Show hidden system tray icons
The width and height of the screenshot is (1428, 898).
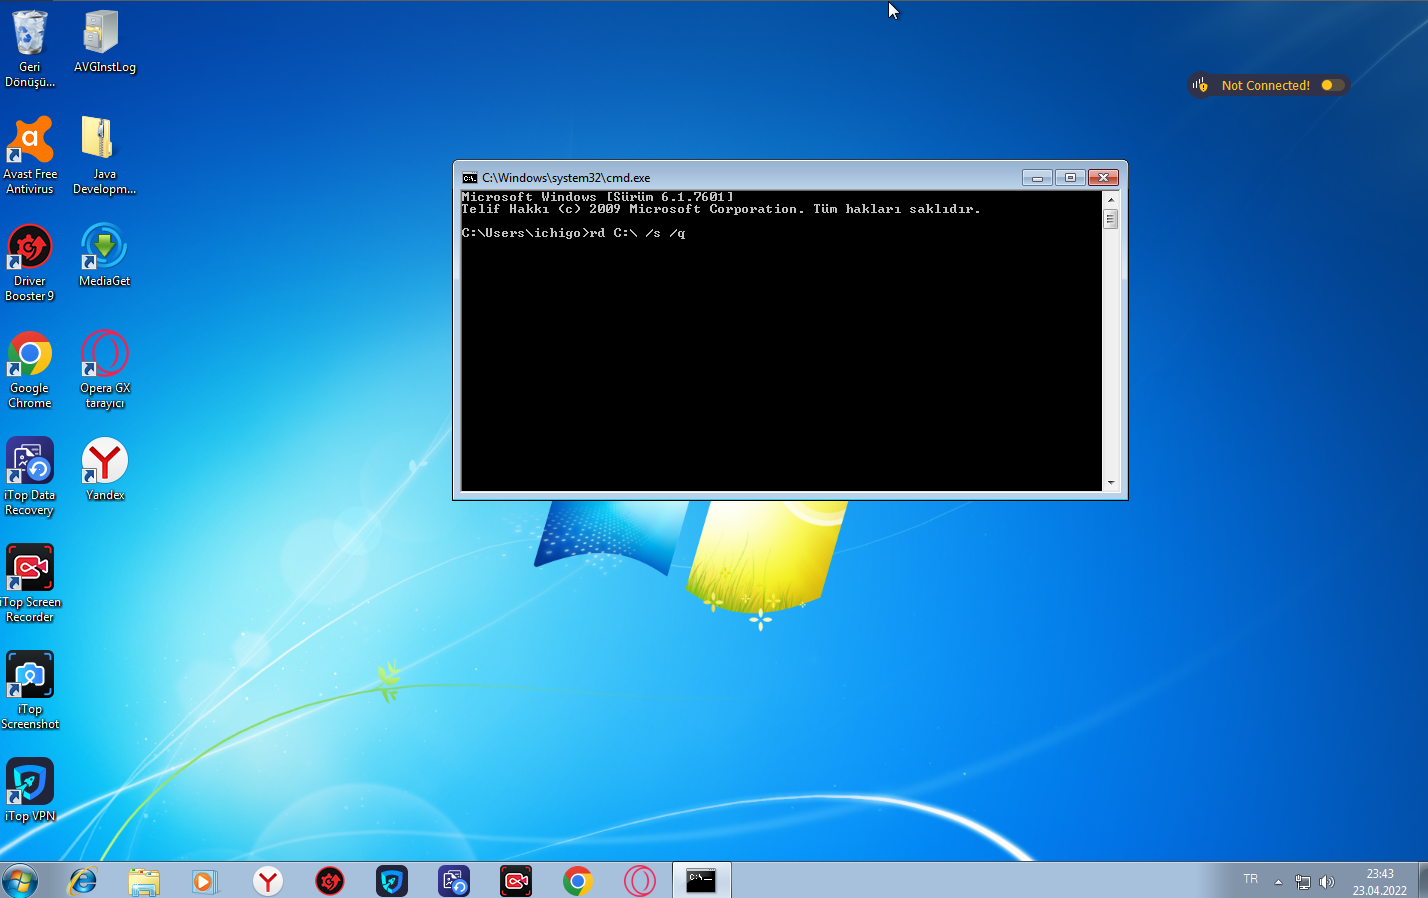pyautogui.click(x=1278, y=881)
